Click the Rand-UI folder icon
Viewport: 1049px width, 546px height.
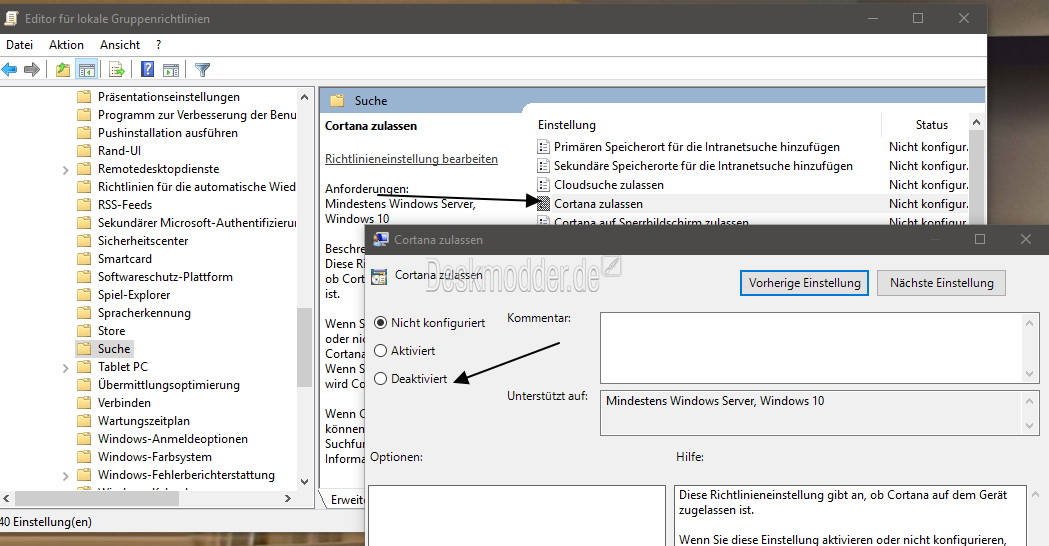tap(84, 151)
